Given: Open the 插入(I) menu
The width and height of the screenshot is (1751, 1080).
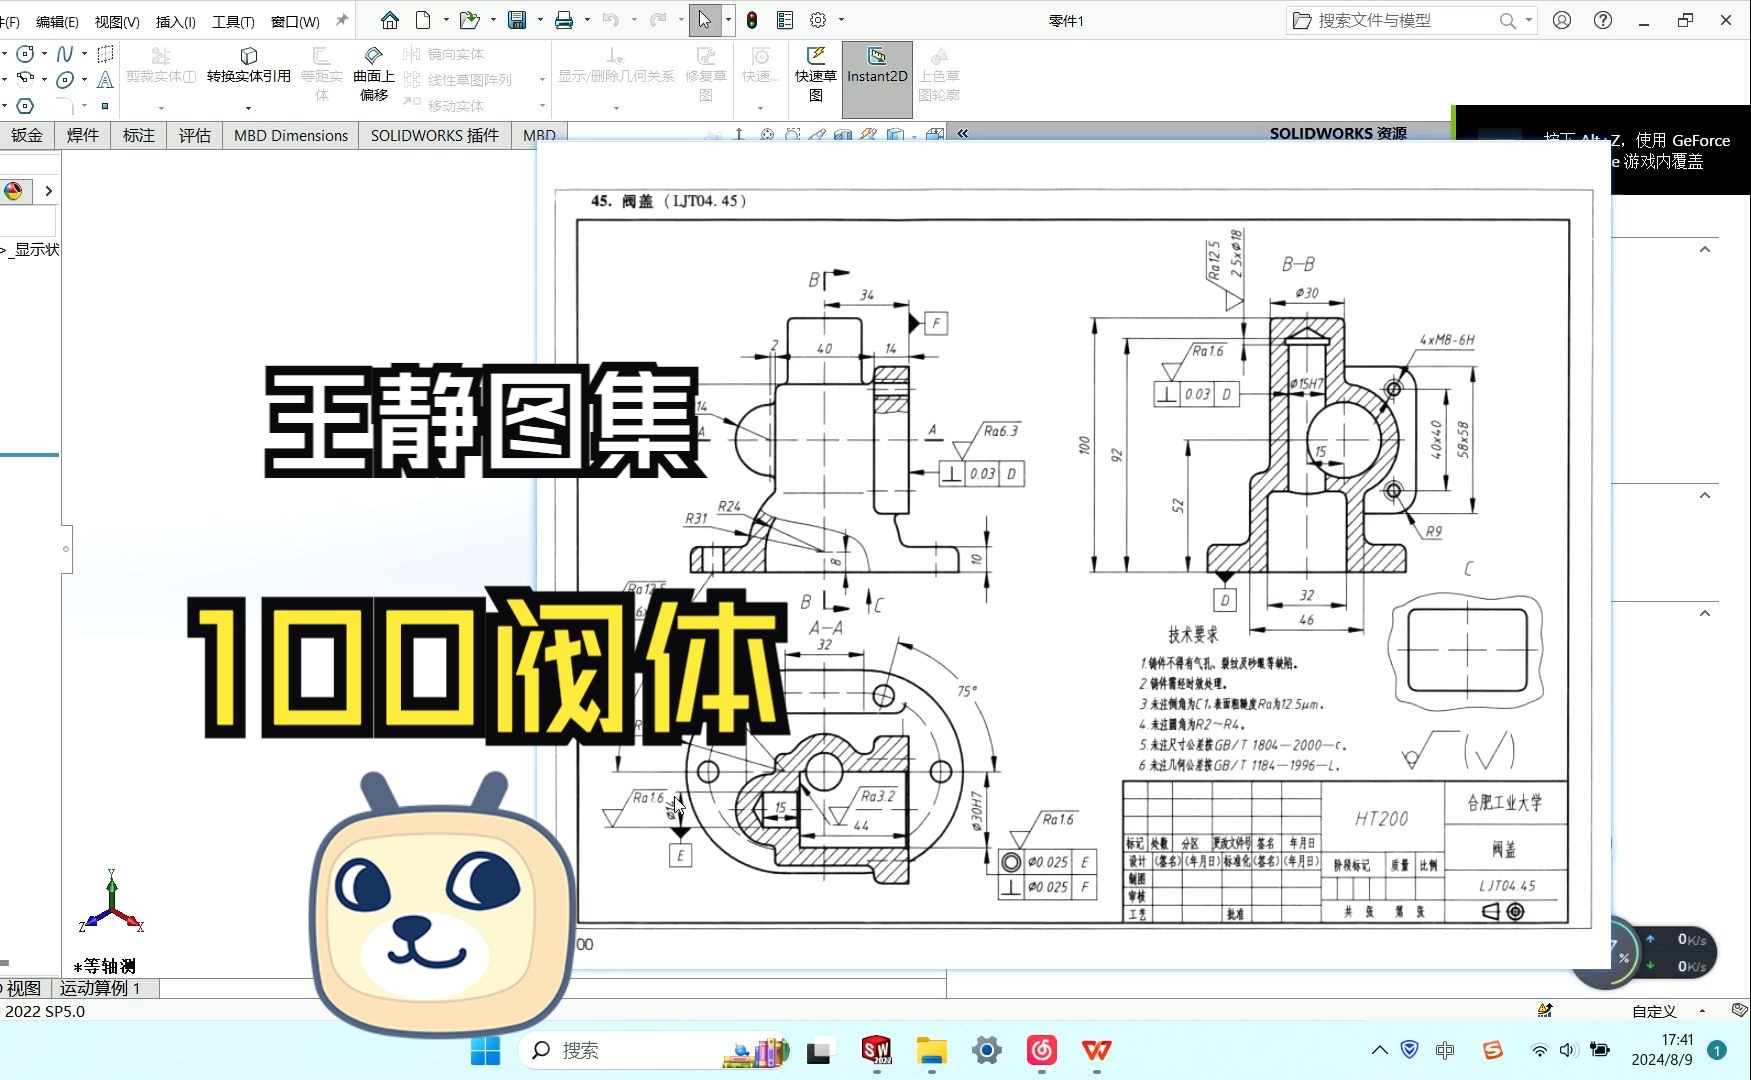Looking at the screenshot, I should point(176,21).
